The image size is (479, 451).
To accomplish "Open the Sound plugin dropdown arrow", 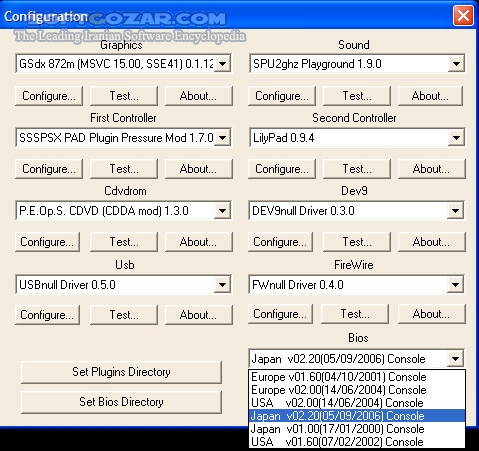I will point(456,63).
